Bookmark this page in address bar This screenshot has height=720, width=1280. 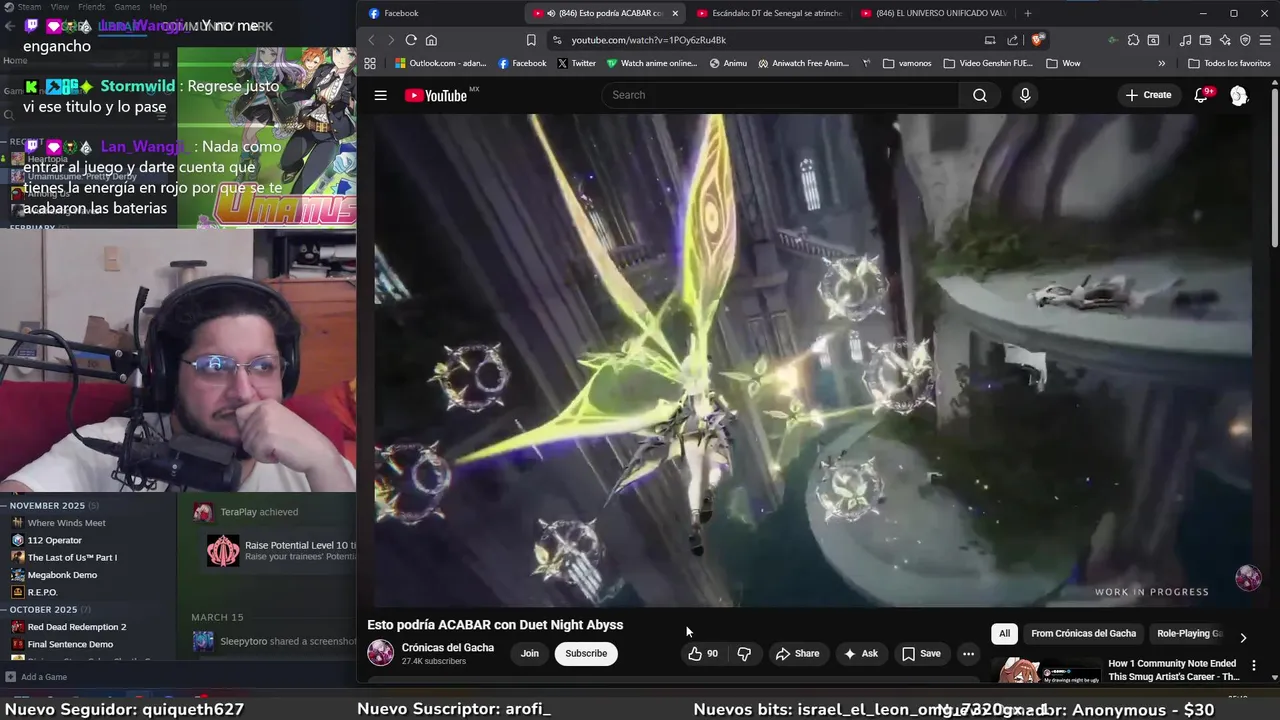(531, 40)
